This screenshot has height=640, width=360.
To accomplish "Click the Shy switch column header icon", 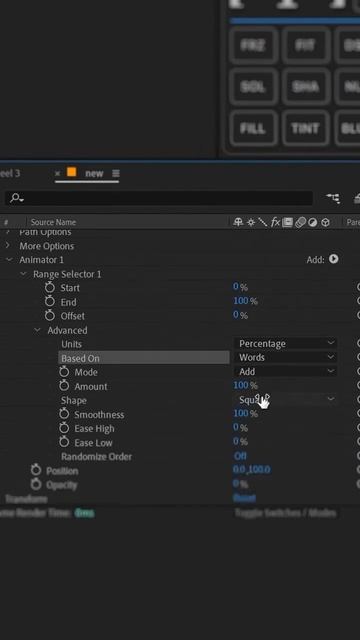I will point(238,222).
